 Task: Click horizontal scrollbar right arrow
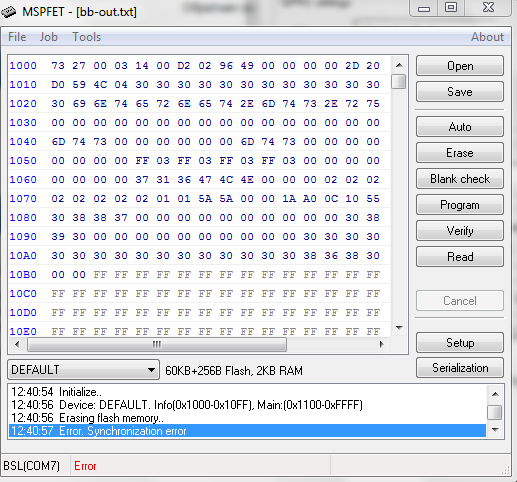click(381, 344)
